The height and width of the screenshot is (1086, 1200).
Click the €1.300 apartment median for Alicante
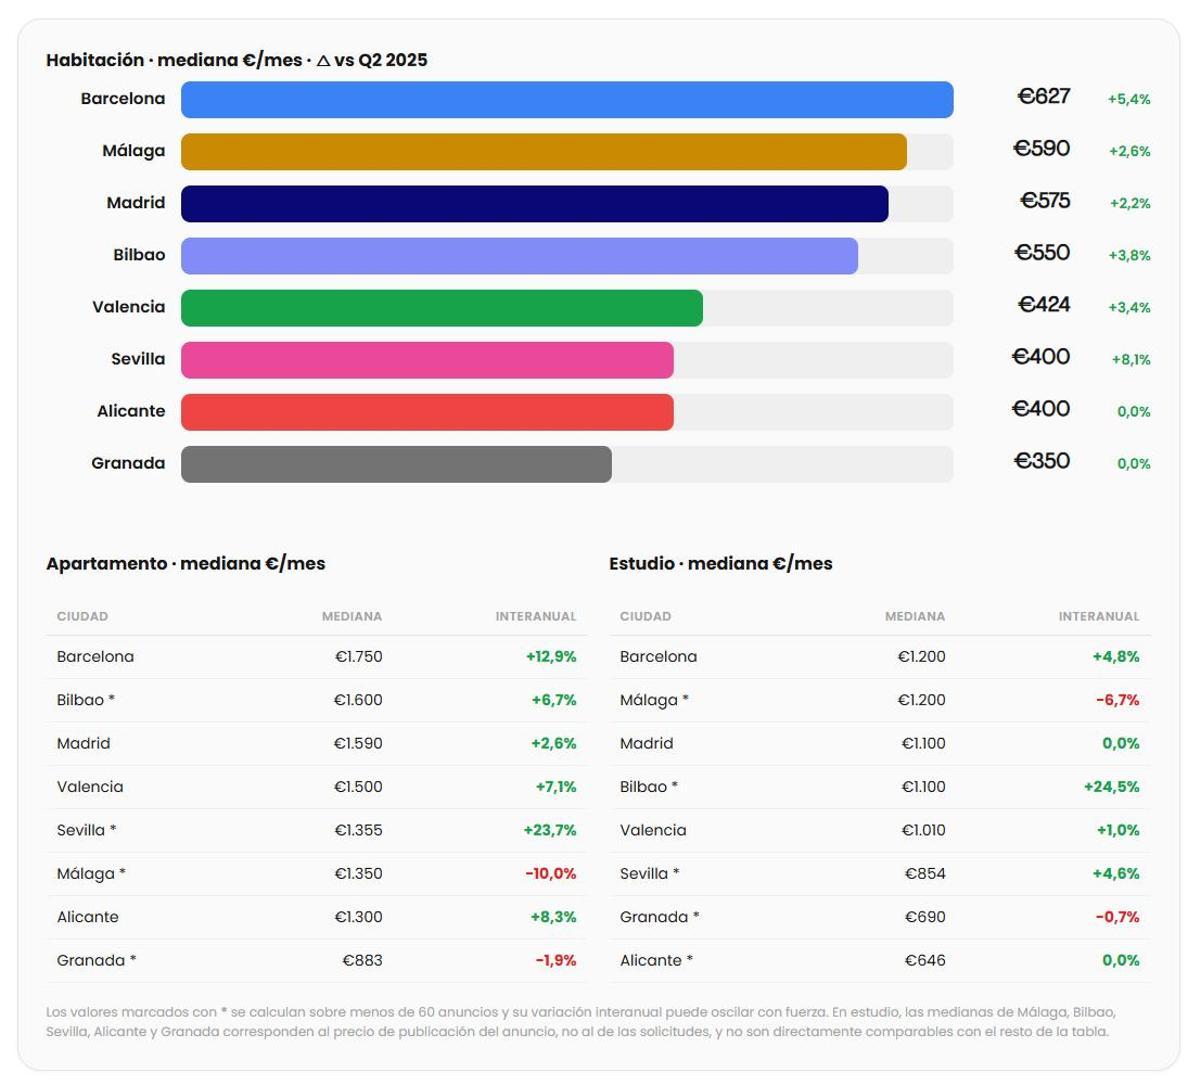coord(358,917)
